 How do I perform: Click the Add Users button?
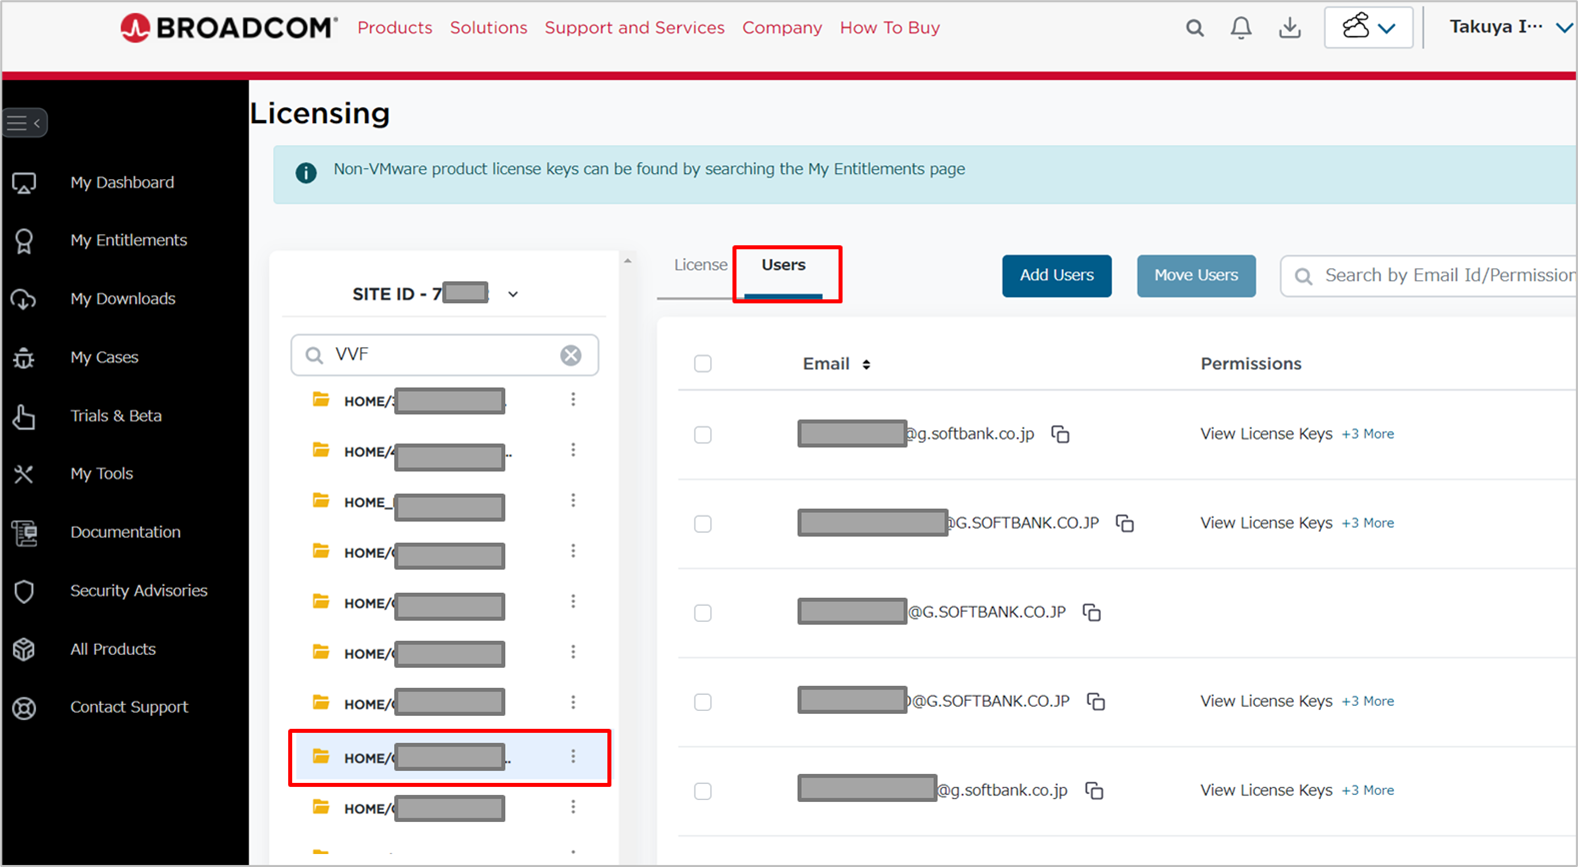[x=1057, y=276]
